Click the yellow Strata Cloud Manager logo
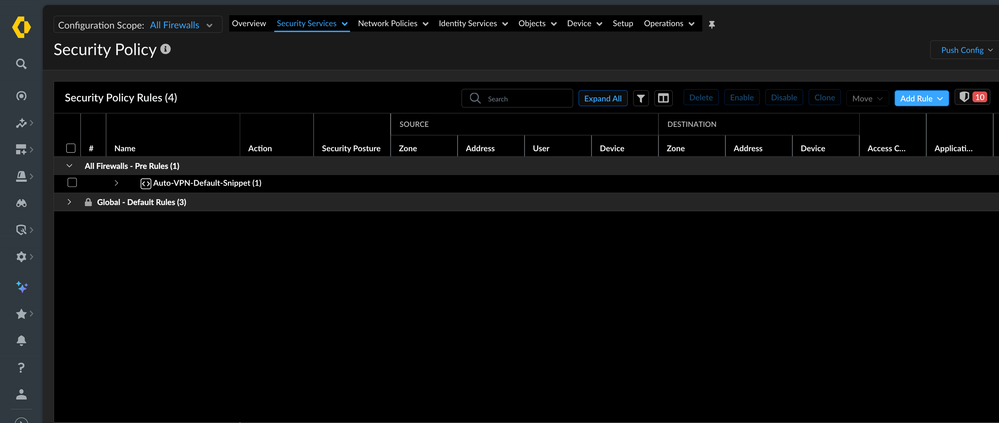999x423 pixels. tap(22, 27)
